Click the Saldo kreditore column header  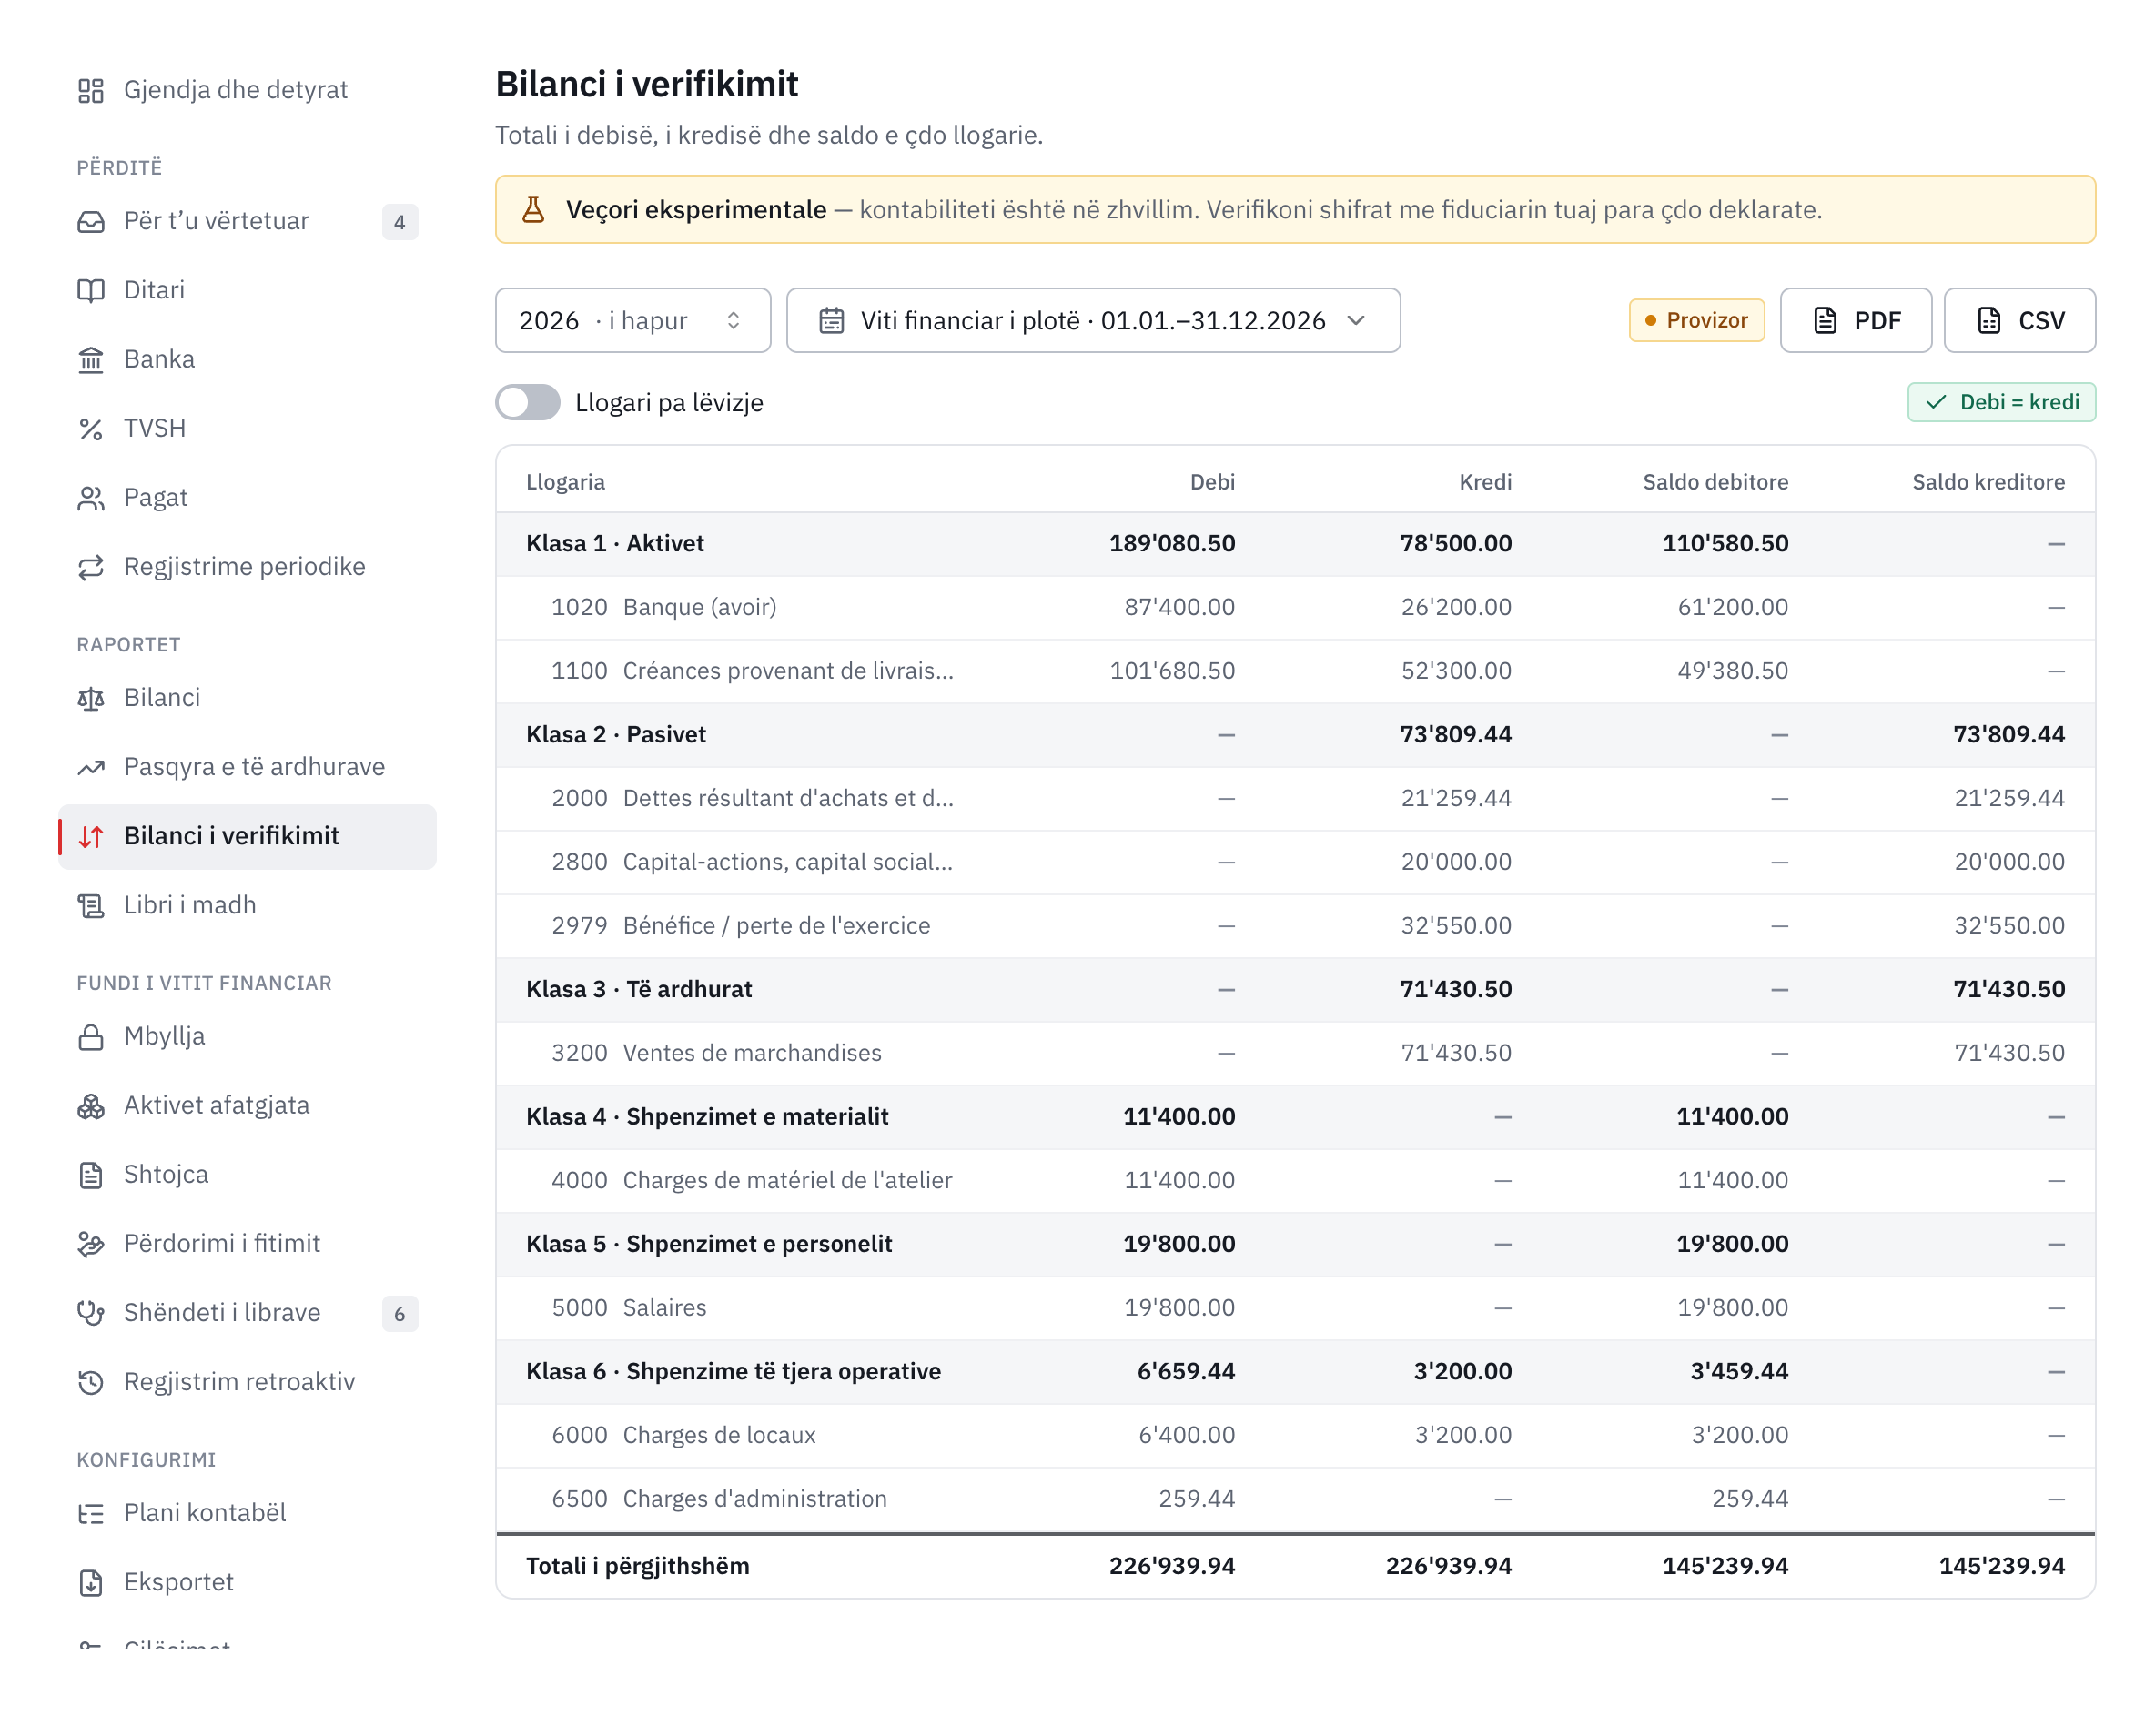pyautogui.click(x=1988, y=483)
